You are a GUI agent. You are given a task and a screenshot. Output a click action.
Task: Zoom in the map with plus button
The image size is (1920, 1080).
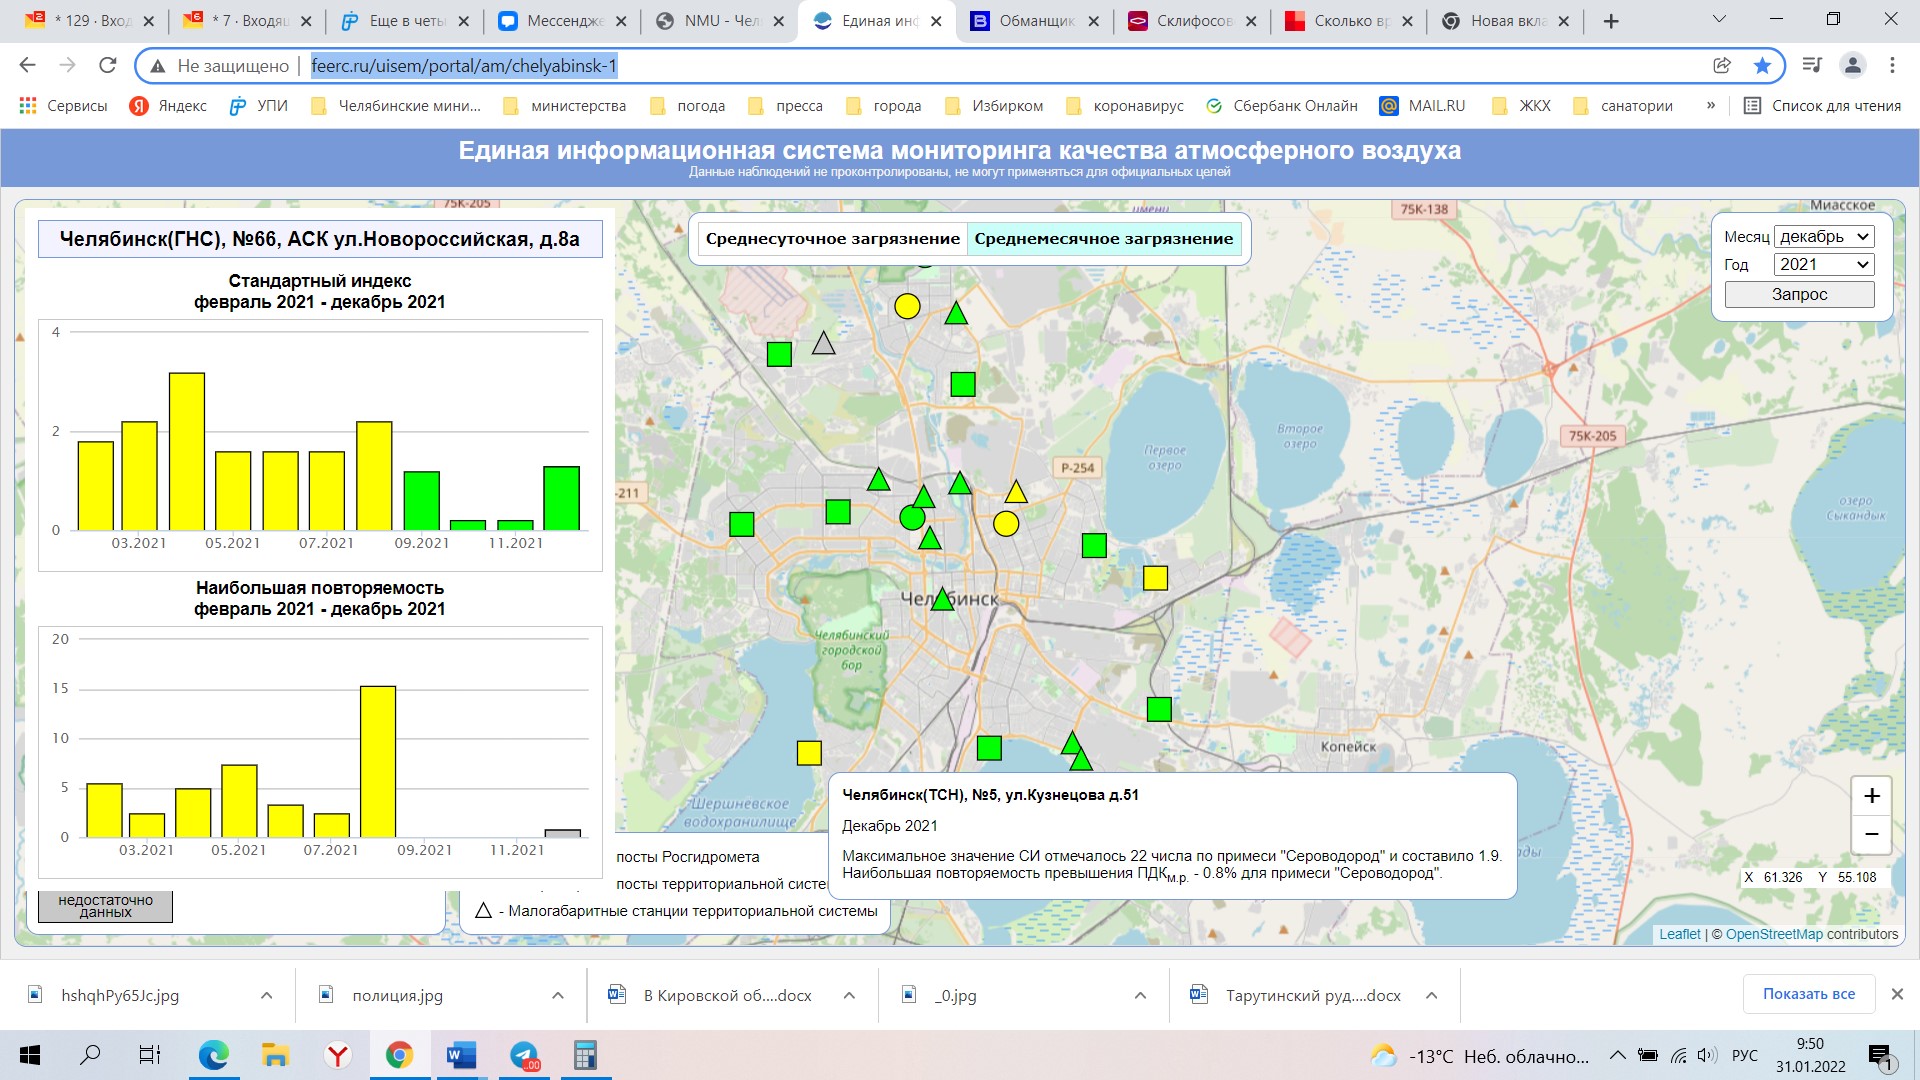coord(1872,796)
